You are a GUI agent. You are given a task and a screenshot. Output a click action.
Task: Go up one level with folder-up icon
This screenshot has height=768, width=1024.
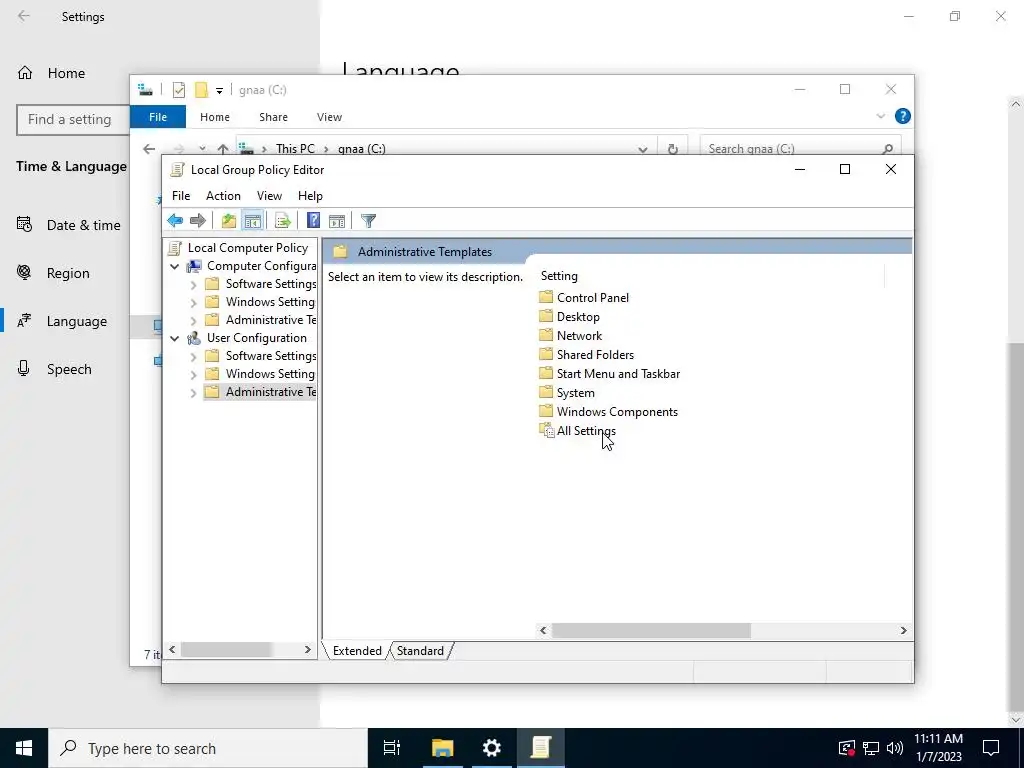(229, 221)
